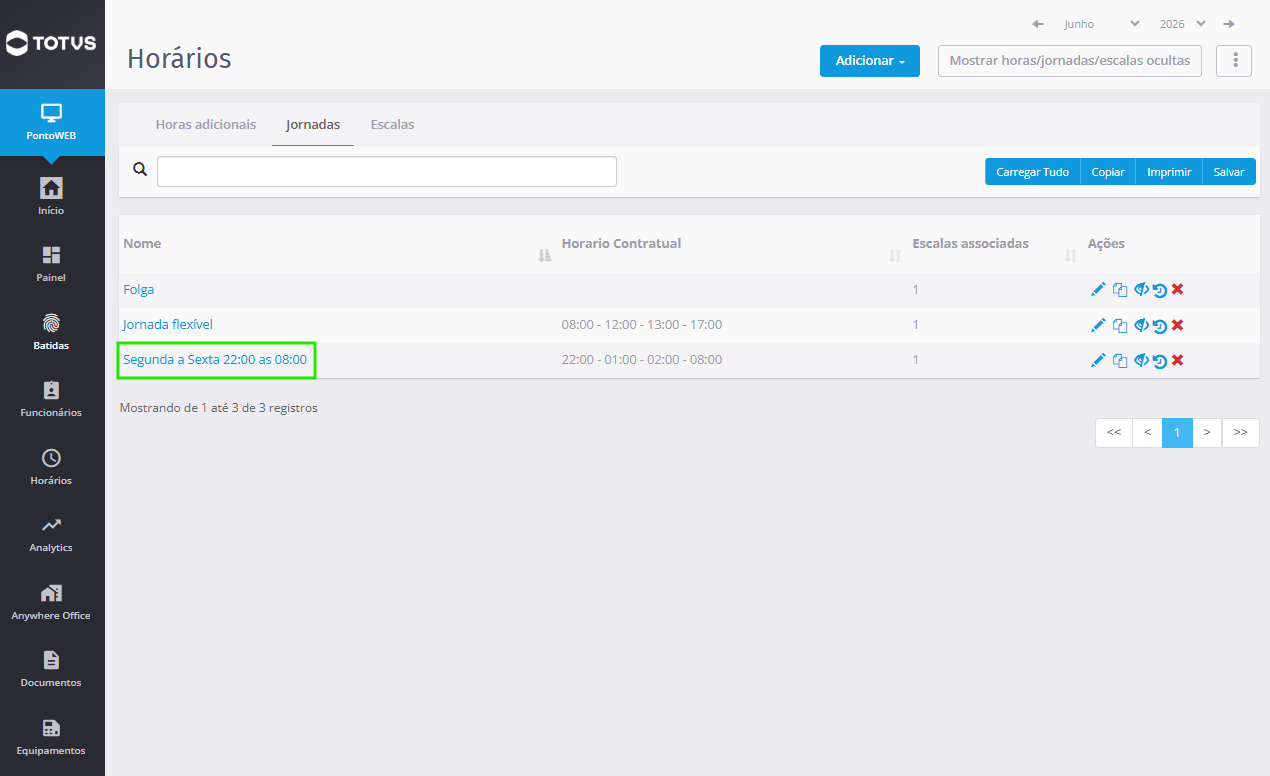The height and width of the screenshot is (776, 1270).
Task: Hide Segunda a Sexta jornada with eye icon
Action: click(x=1141, y=360)
